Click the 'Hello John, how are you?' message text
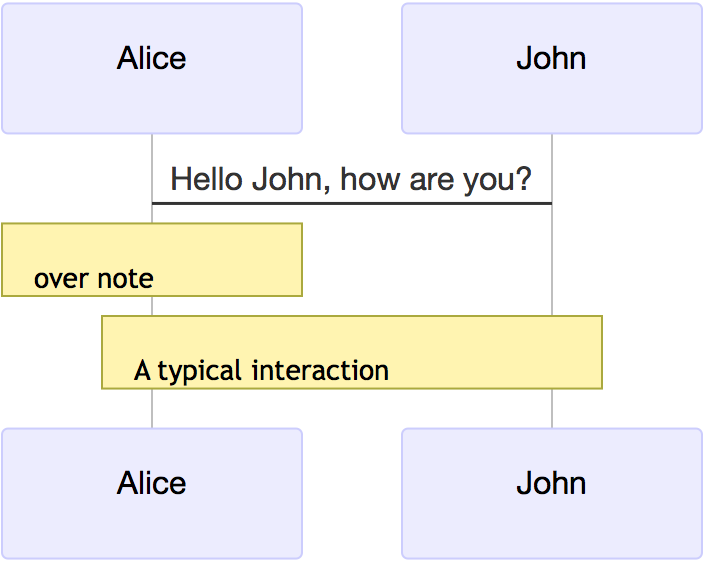Image resolution: width=706 pixels, height=564 pixels. (351, 180)
